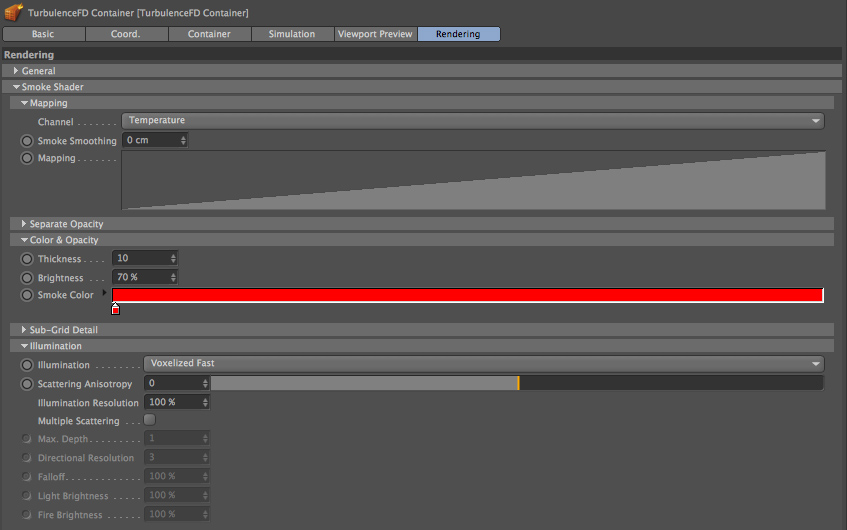Click the red Smoke Color gradient bar
Screen dimensions: 847x530
[x=468, y=295]
